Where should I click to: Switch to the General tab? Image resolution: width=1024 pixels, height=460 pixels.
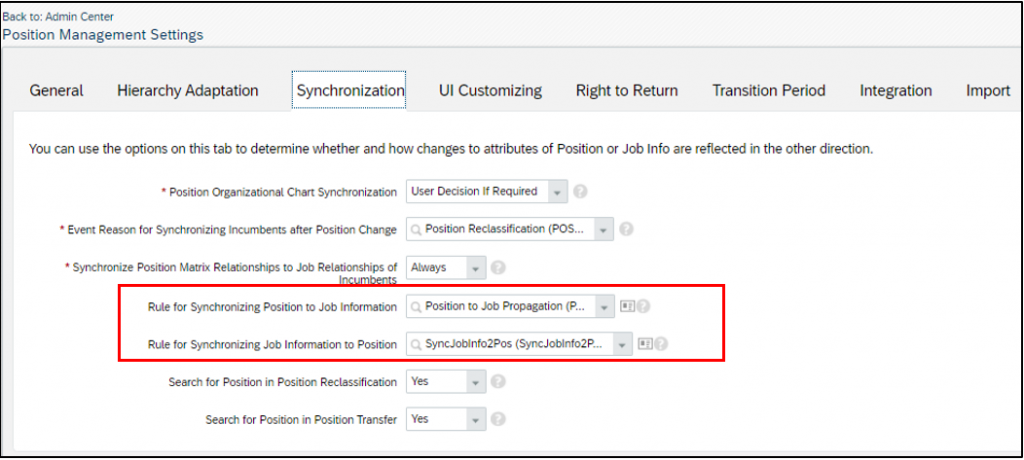point(56,91)
